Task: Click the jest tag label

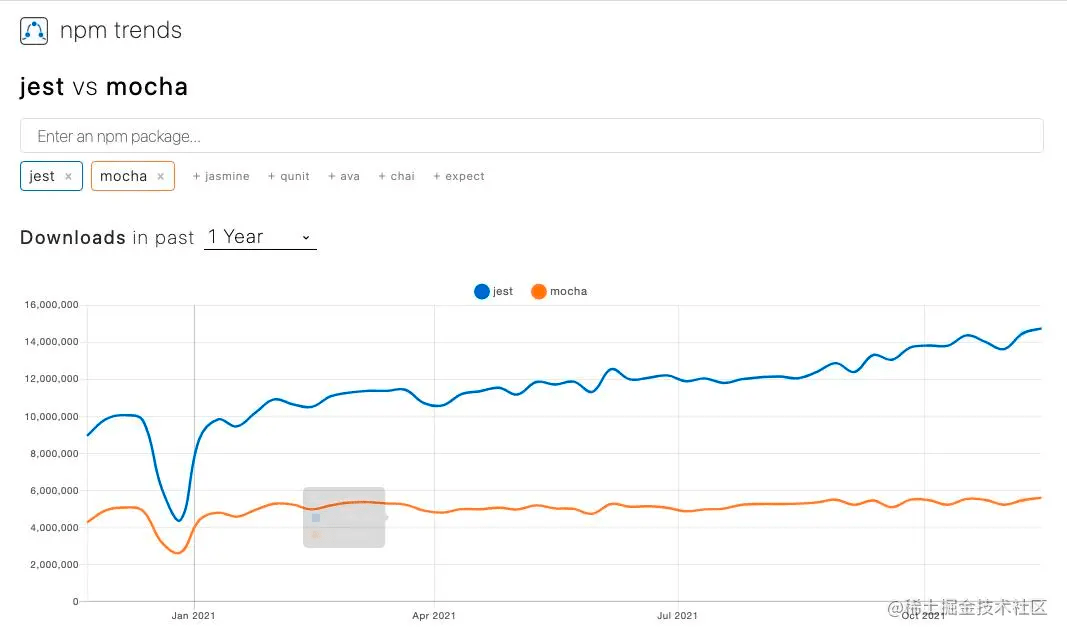Action: (x=42, y=176)
